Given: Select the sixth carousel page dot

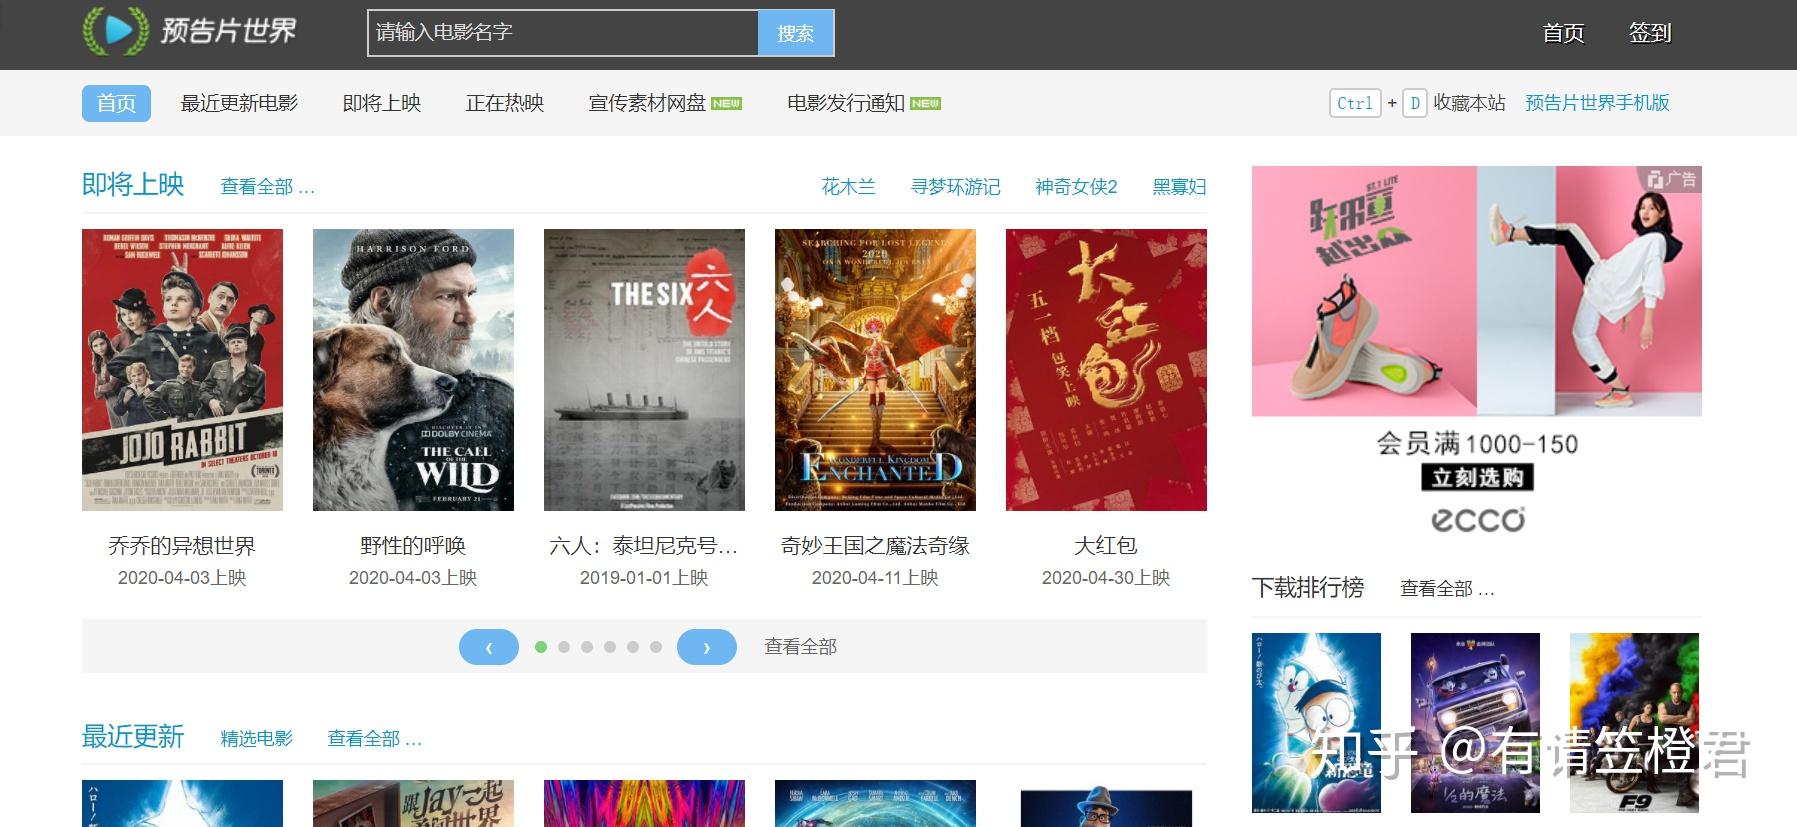Looking at the screenshot, I should click(x=656, y=647).
